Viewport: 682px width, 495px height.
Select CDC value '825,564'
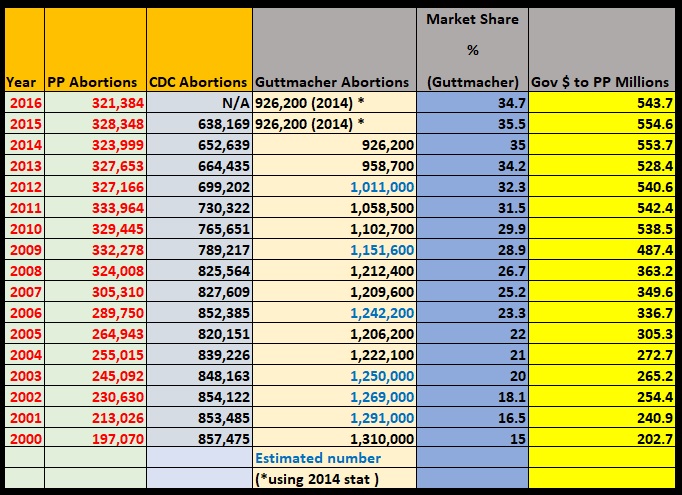224,271
